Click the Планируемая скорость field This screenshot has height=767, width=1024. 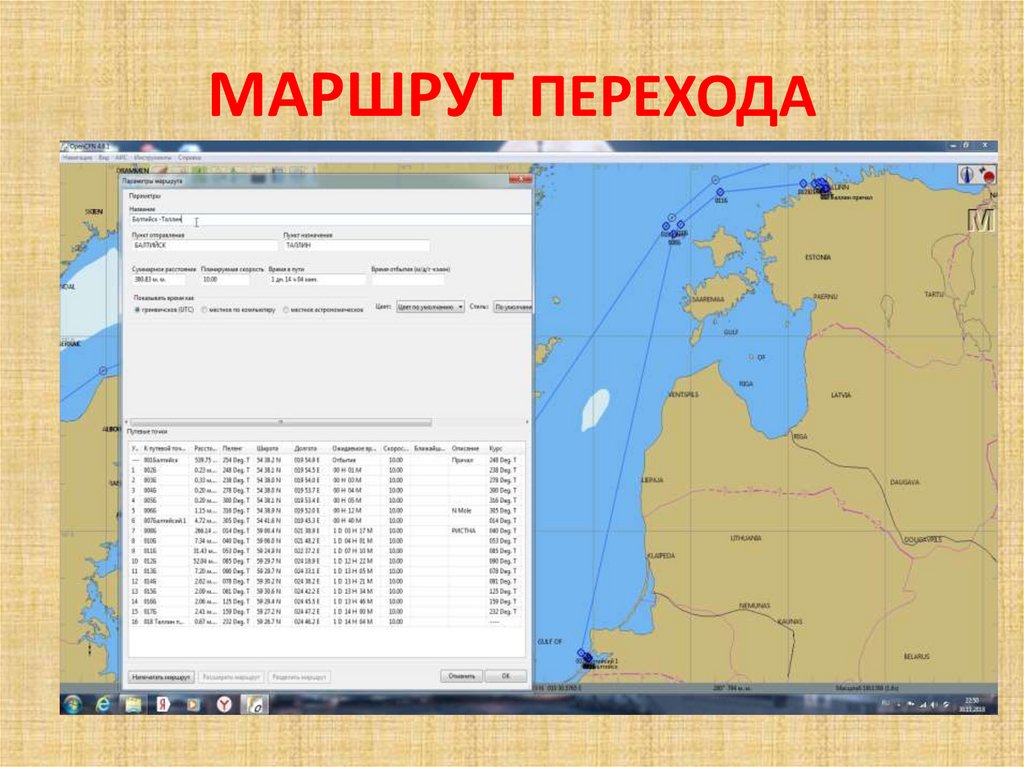(x=225, y=280)
